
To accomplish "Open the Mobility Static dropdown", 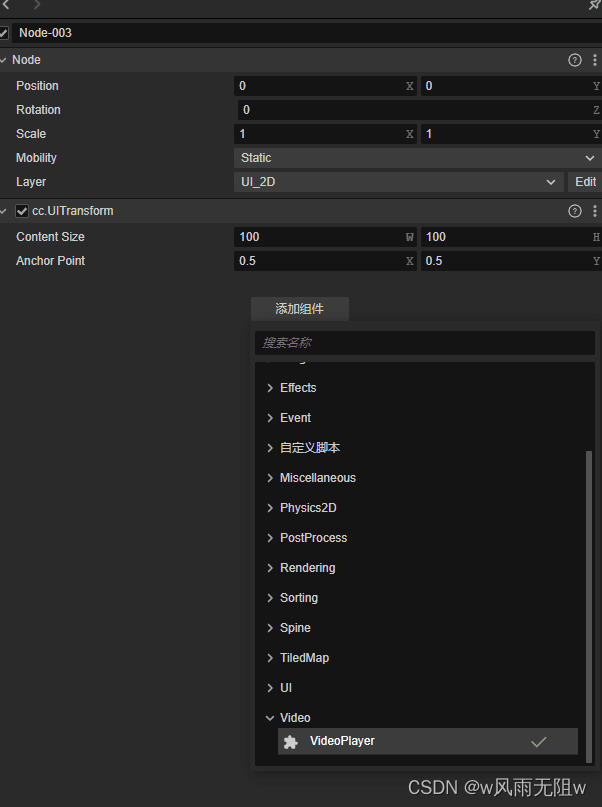I will coord(418,158).
